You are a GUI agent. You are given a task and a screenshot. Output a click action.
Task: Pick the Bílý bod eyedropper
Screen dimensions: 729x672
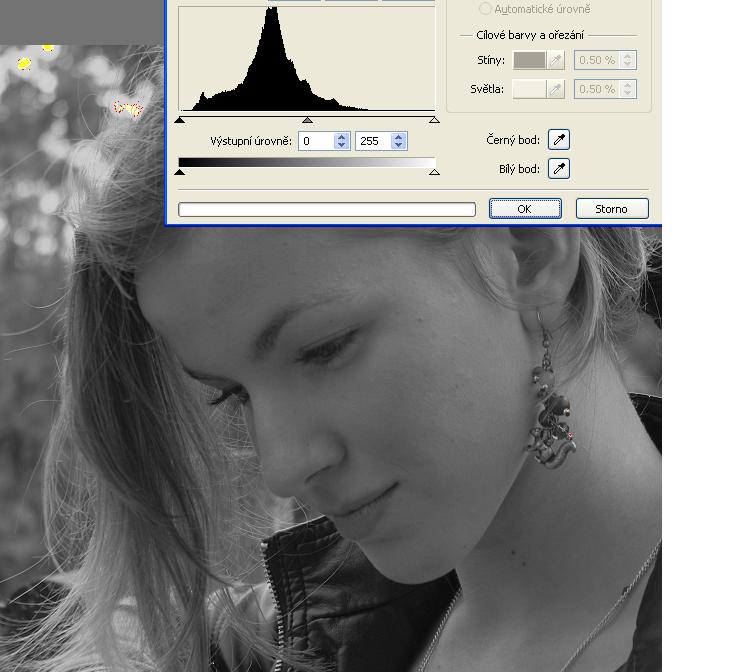click(559, 169)
